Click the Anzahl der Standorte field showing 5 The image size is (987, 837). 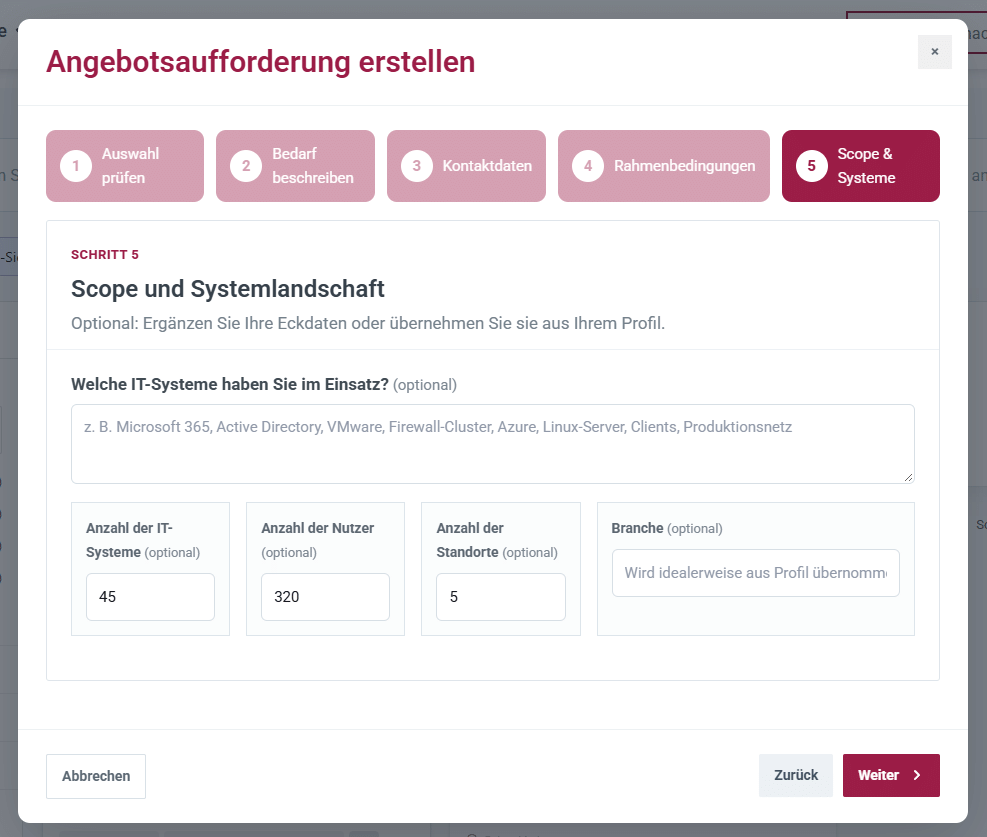click(x=500, y=597)
